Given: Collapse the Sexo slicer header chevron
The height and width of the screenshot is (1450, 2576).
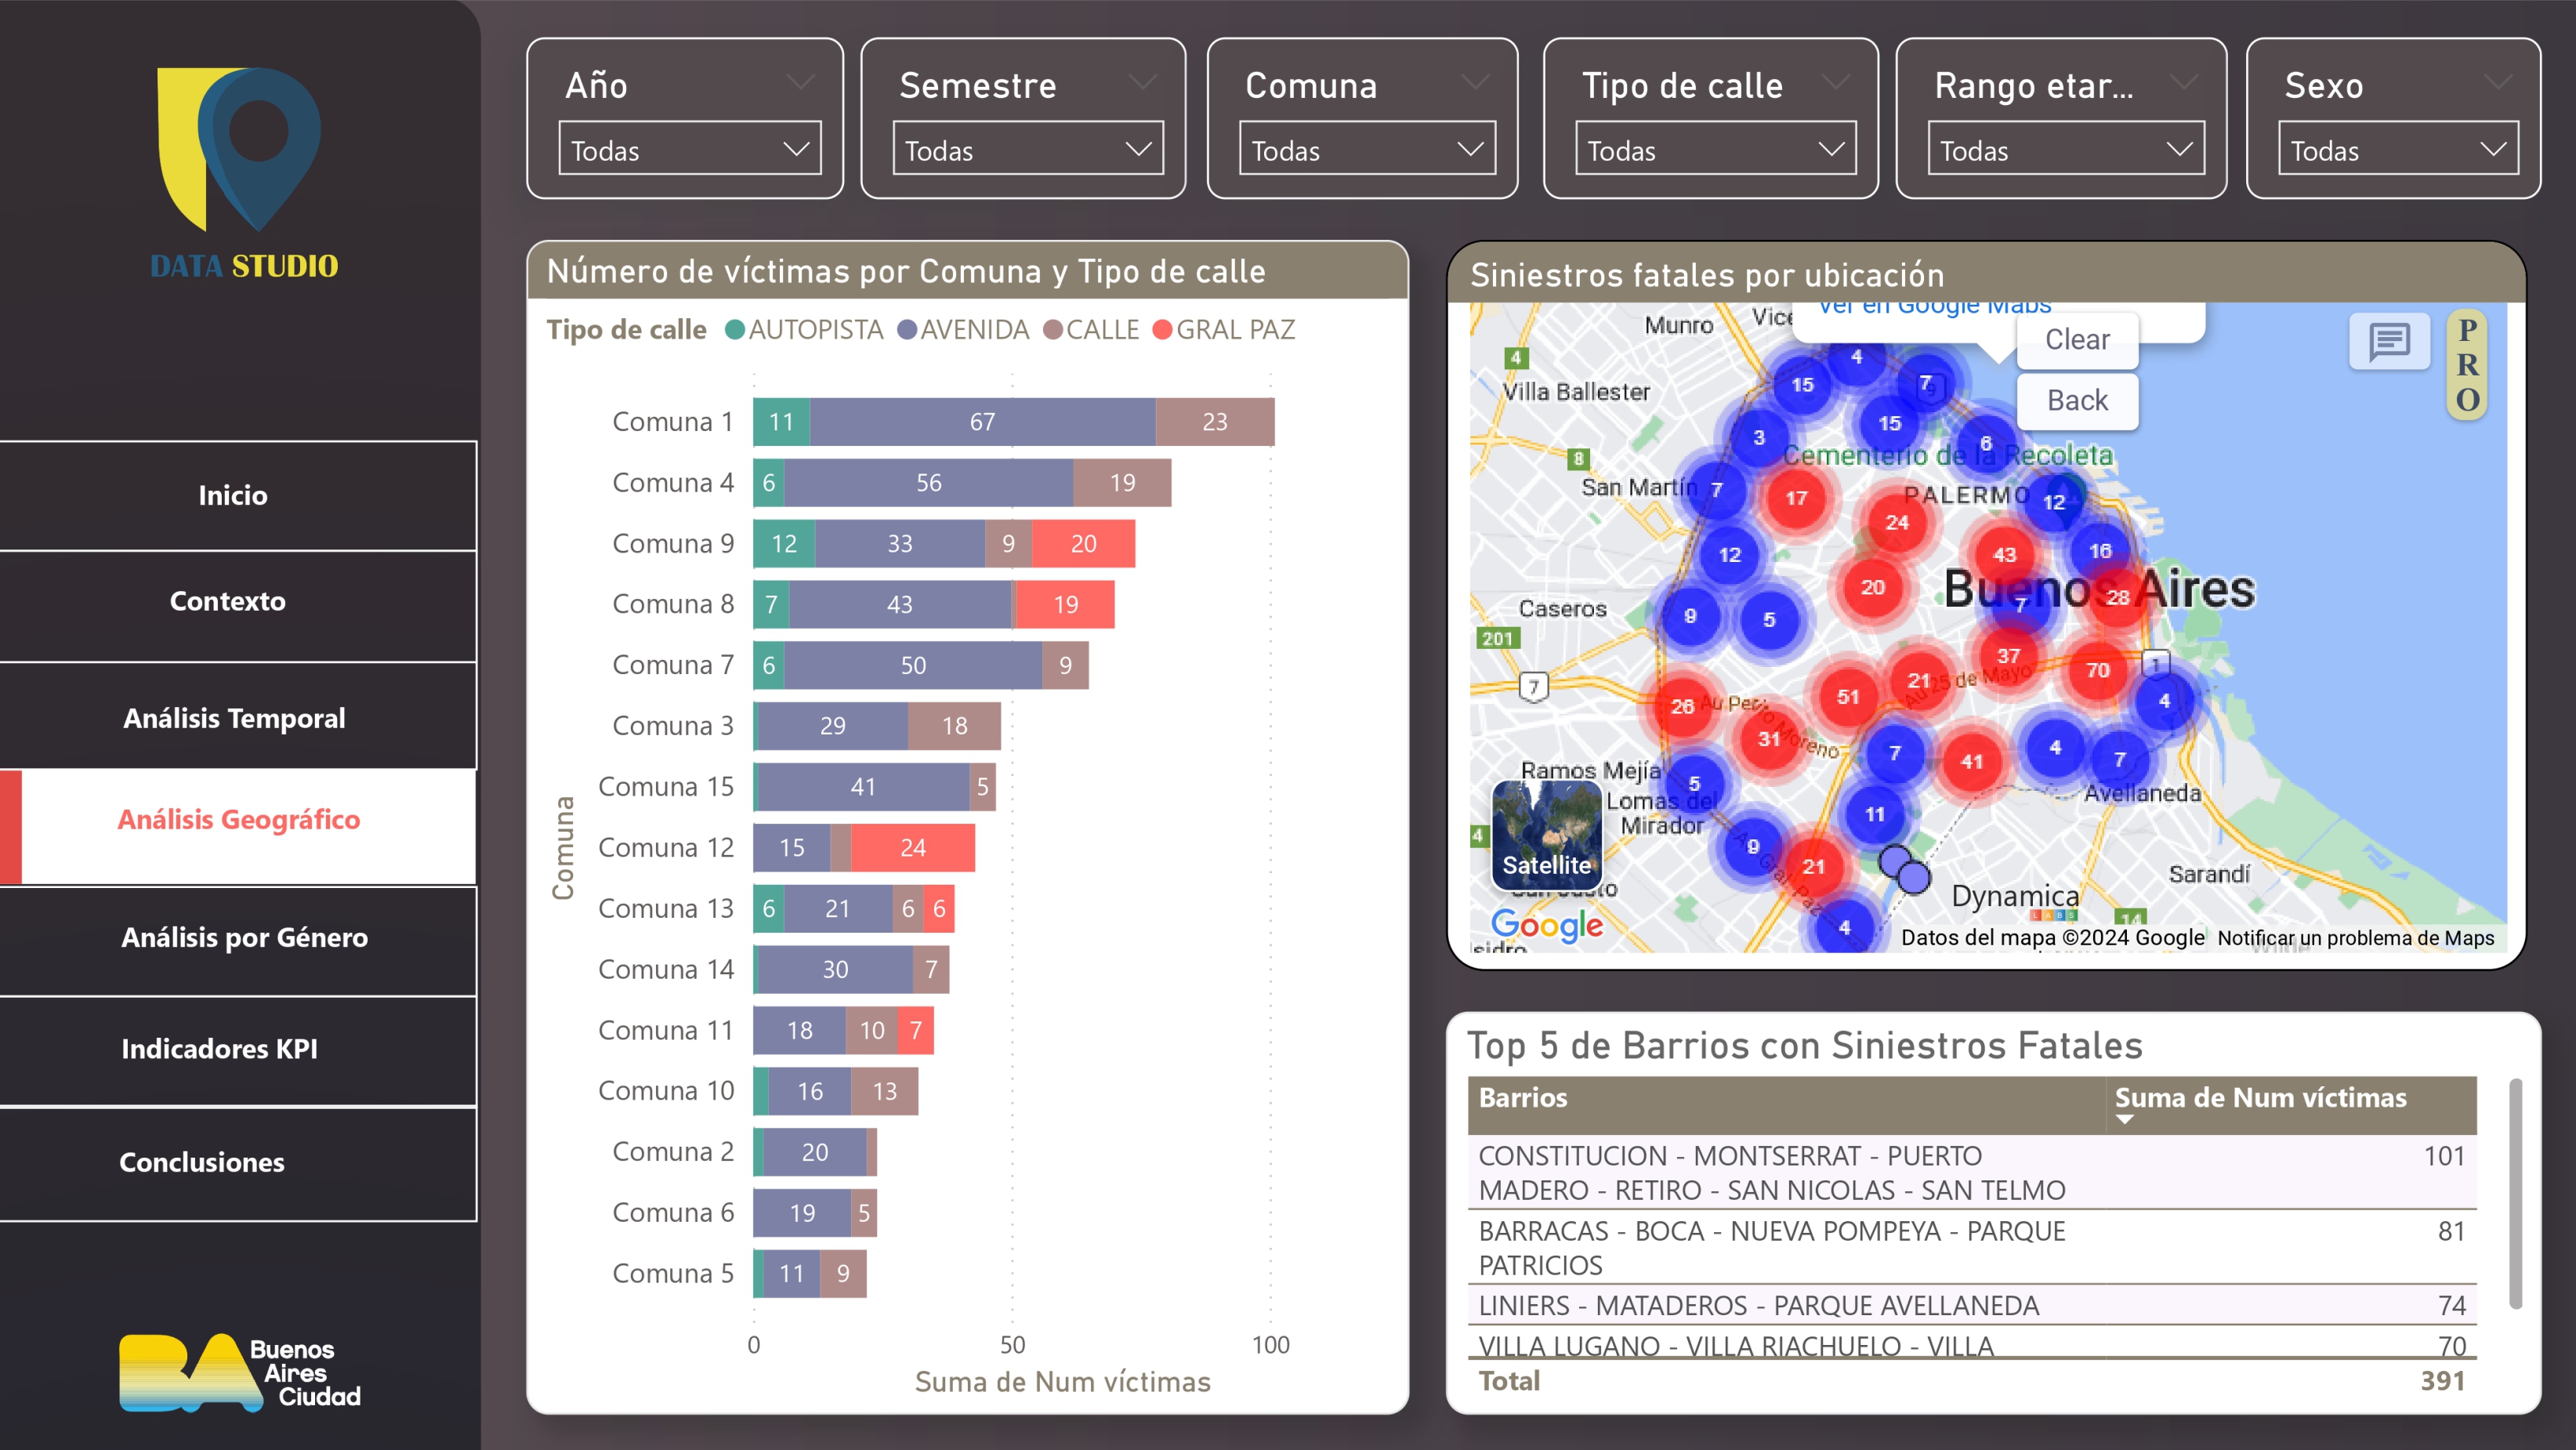Looking at the screenshot, I should coord(2497,82).
